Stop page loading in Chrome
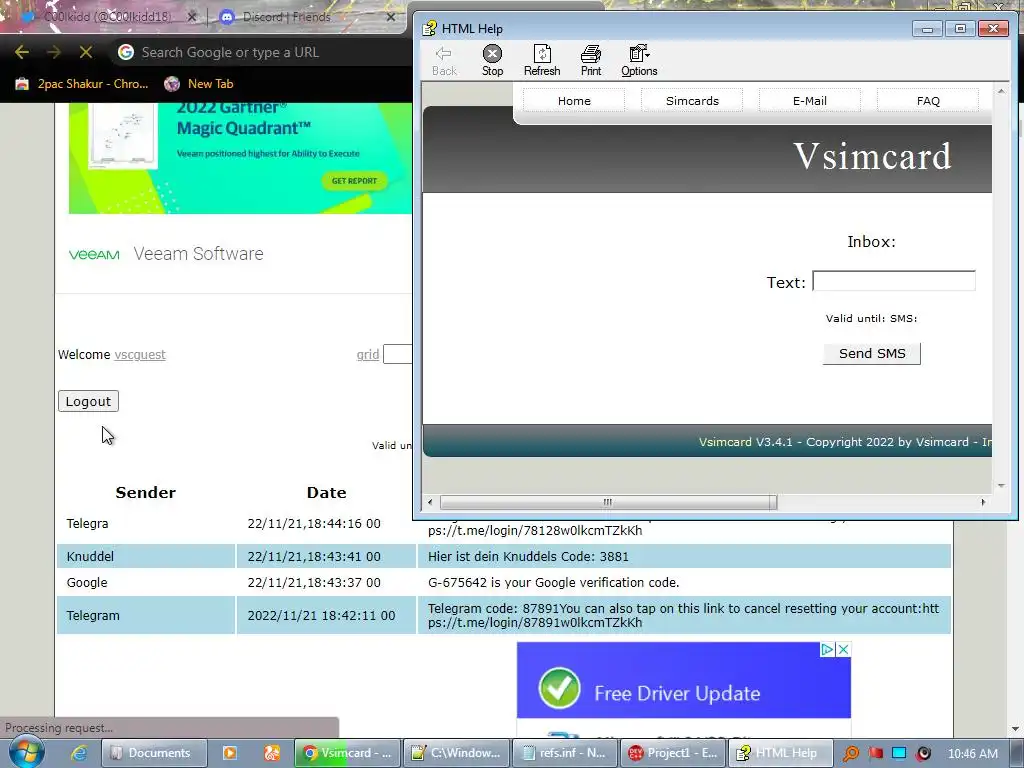Screen dimensions: 1024x768 [x=86, y=52]
